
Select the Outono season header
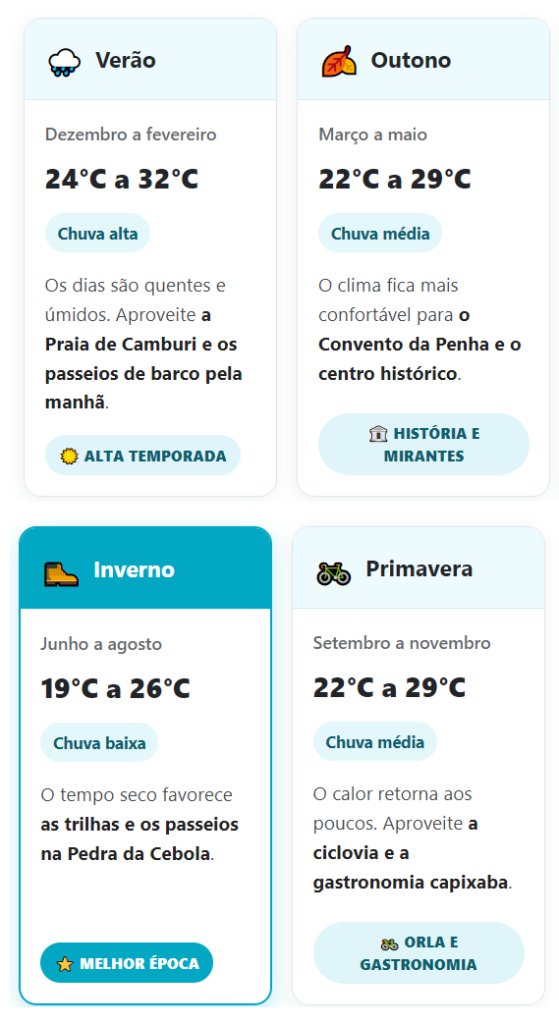pos(423,60)
